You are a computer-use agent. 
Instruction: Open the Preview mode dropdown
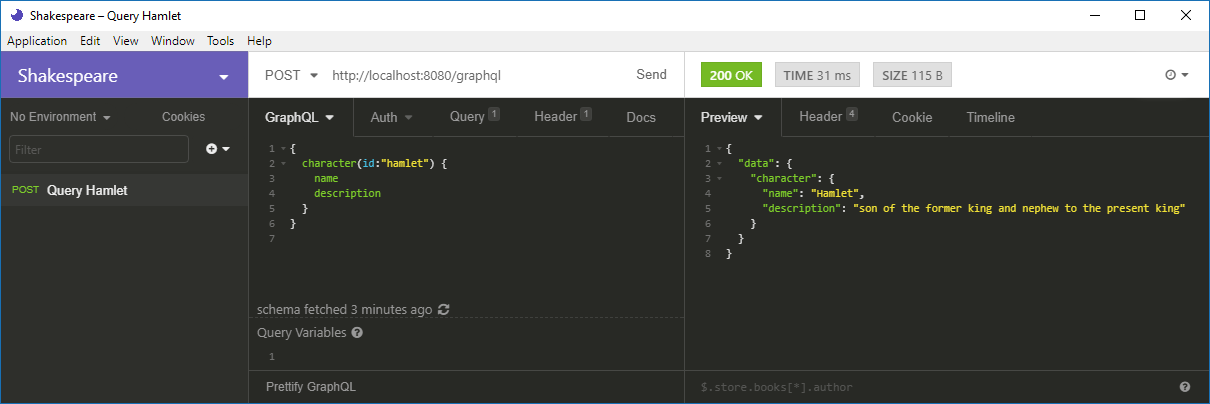(732, 117)
